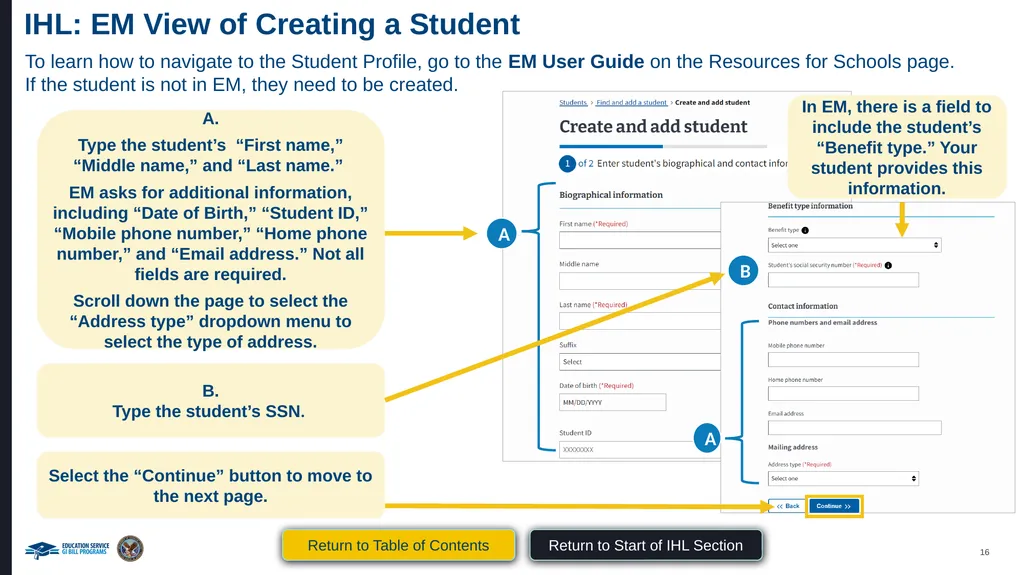1024x575 pixels.
Task: Click the Biographical information heading
Action: pyautogui.click(x=611, y=195)
